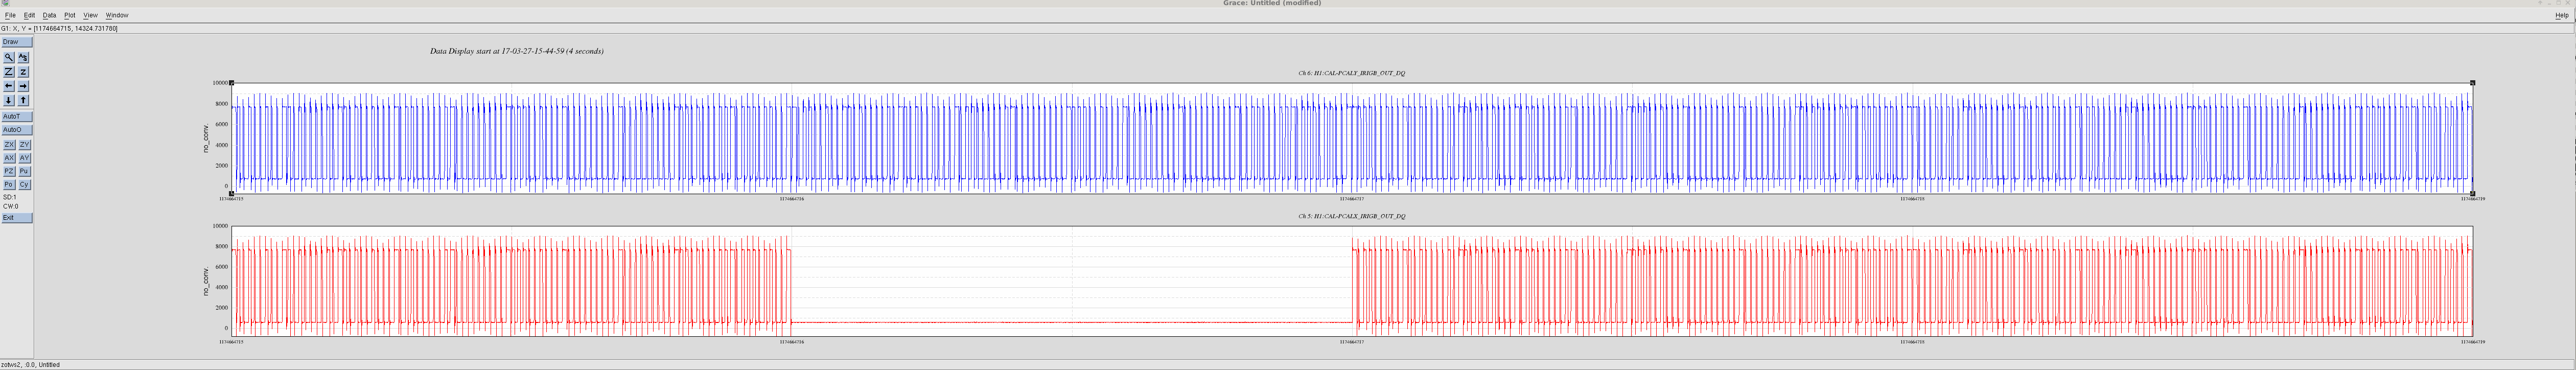Viewport: 2576px width, 370px height.
Task: Click the G1 X, Y coordinate readout
Action: [59, 28]
